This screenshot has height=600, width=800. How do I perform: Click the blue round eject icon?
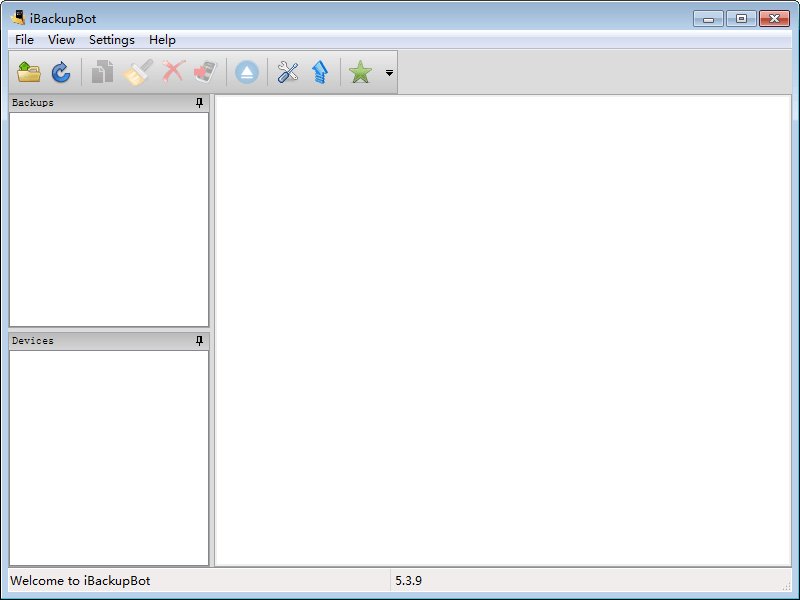point(247,72)
